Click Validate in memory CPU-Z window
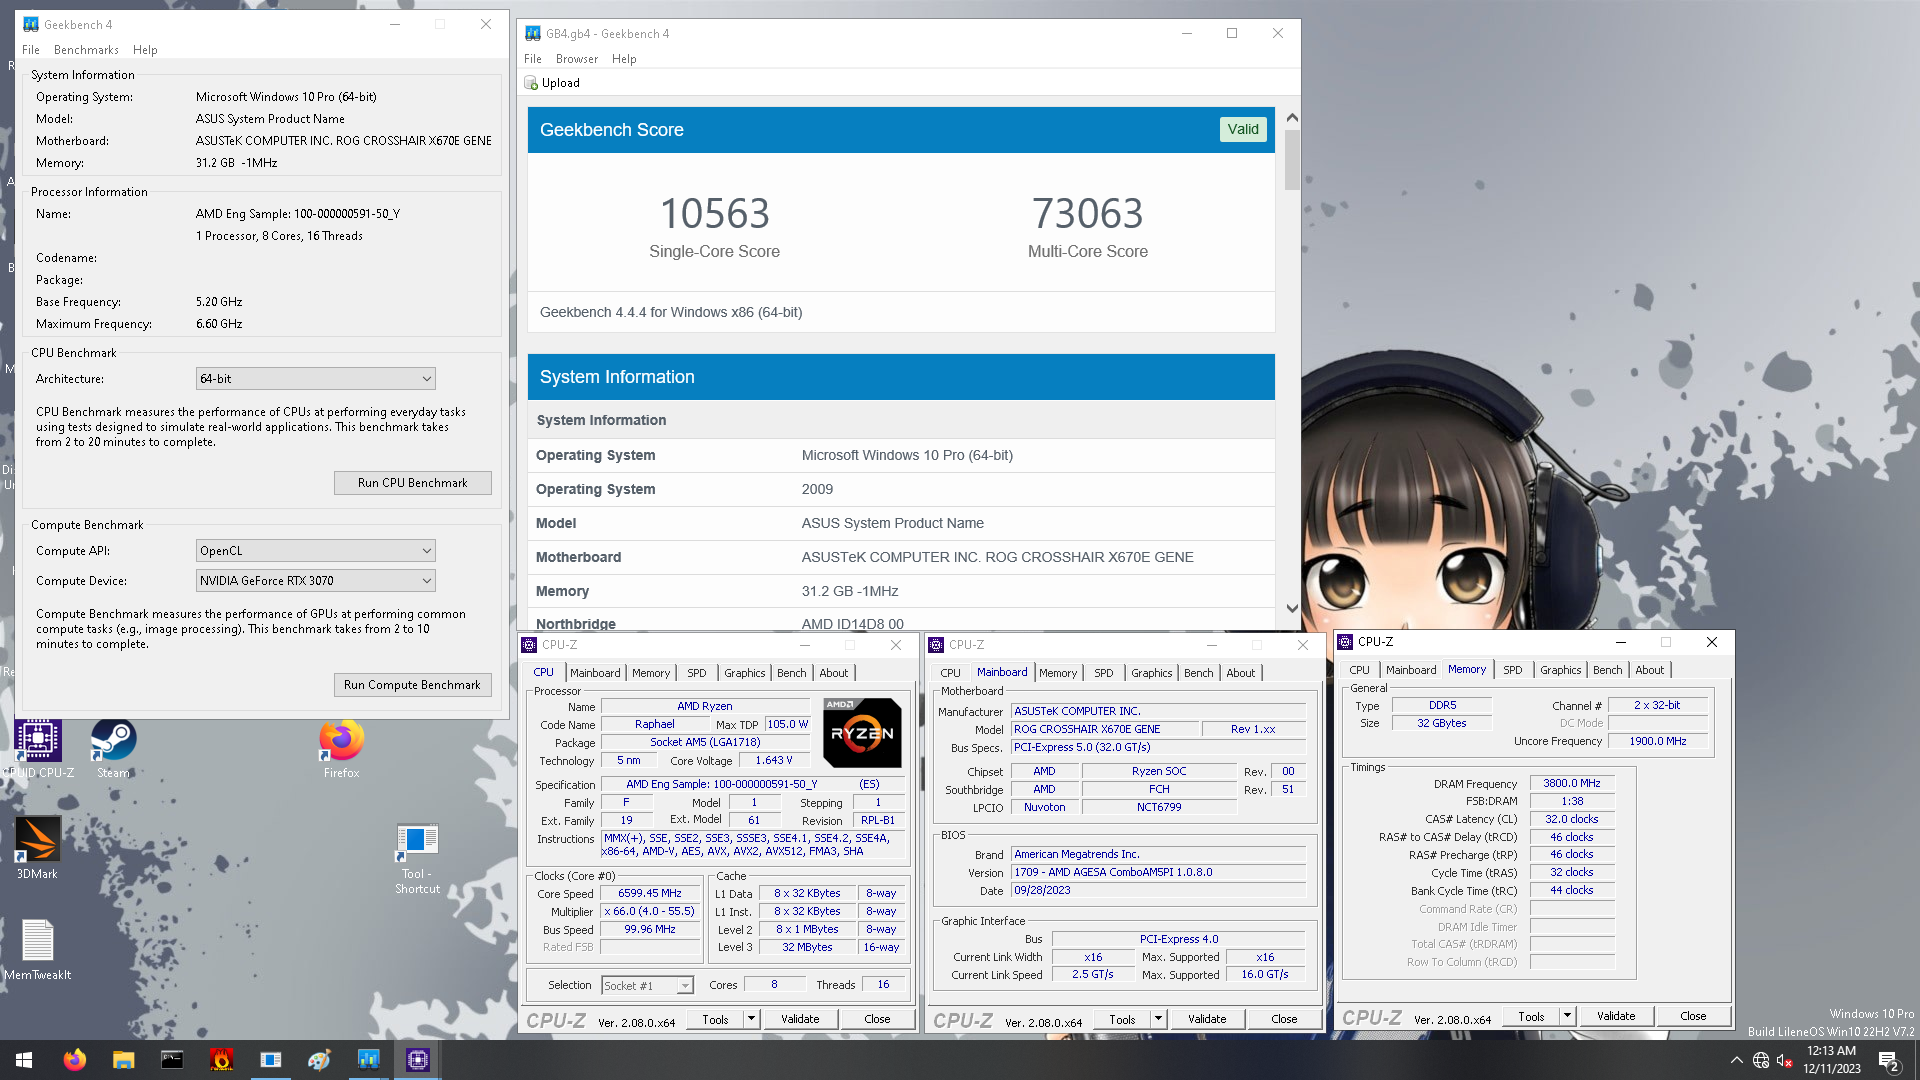Image resolution: width=1920 pixels, height=1080 pixels. coord(1616,1016)
